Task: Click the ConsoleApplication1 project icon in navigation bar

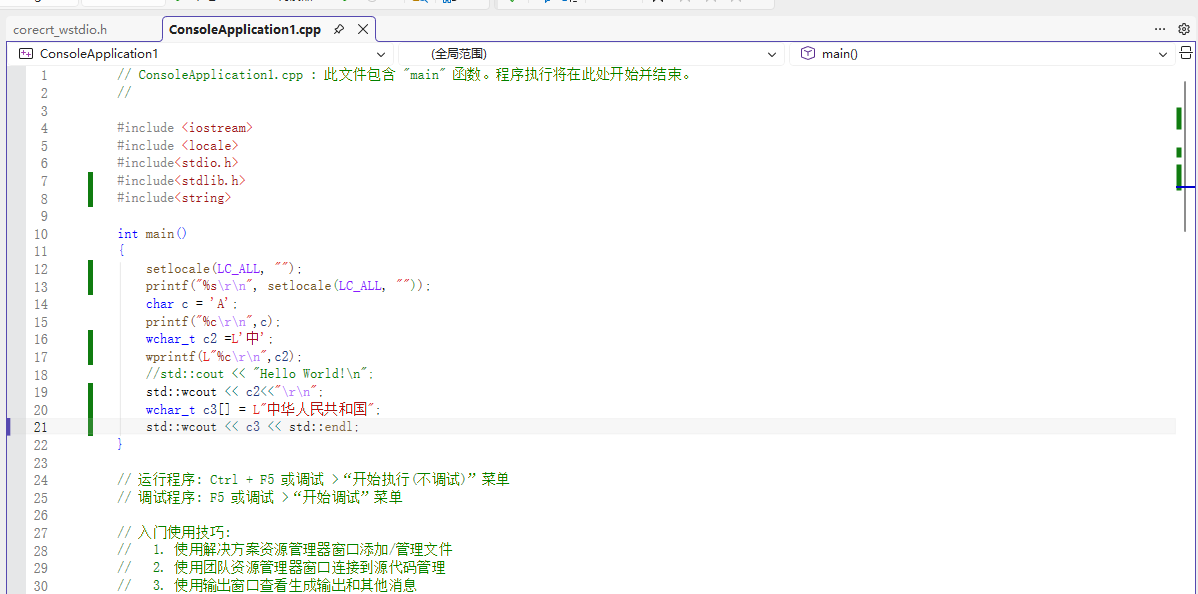Action: coord(26,54)
